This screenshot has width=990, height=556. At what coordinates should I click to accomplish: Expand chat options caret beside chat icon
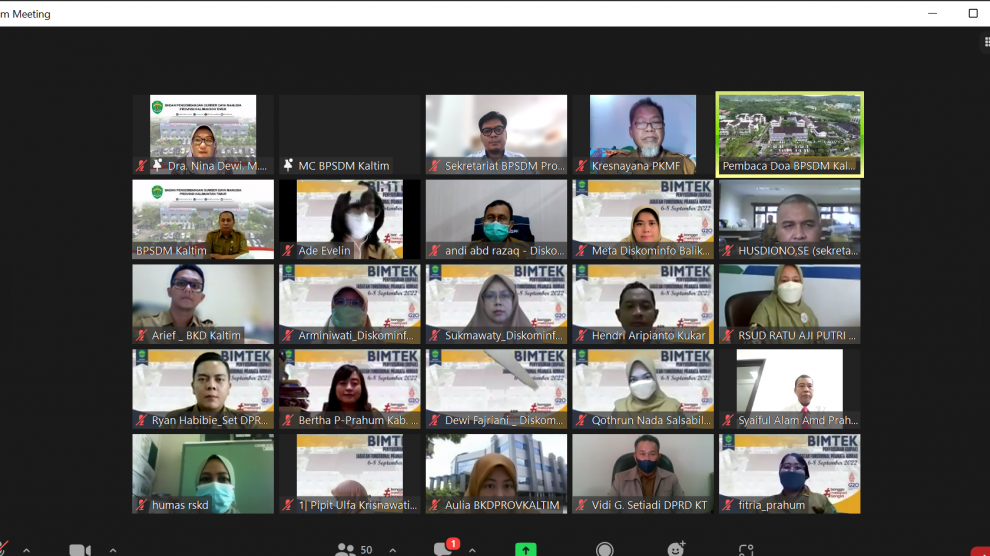point(472,551)
